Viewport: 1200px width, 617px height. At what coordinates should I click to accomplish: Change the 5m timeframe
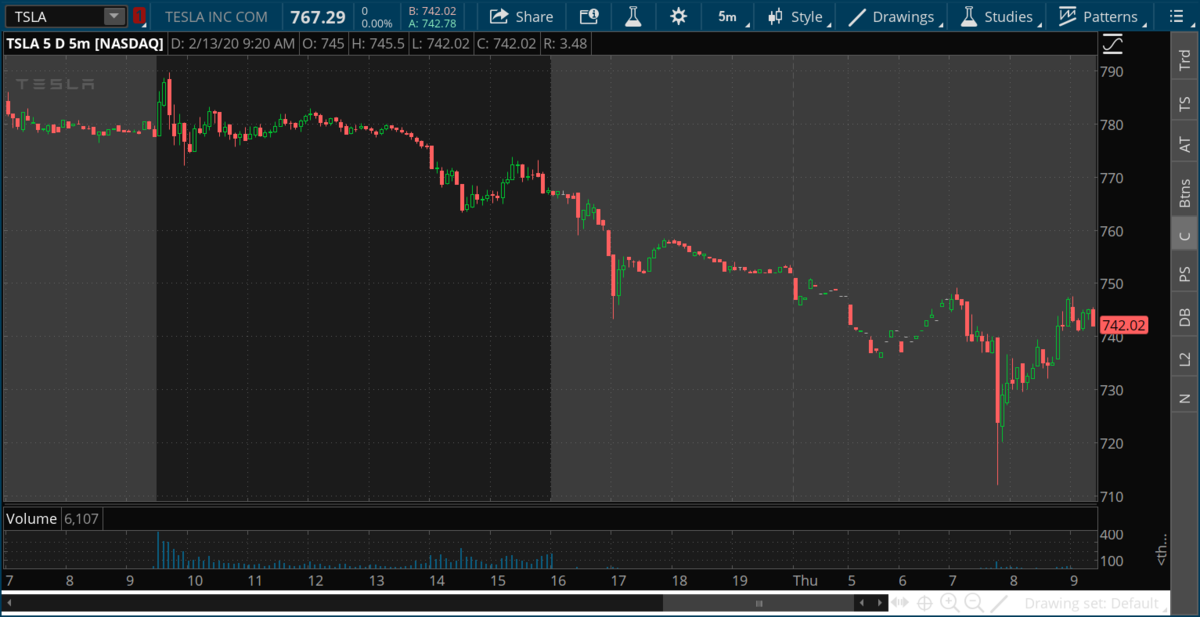coord(728,16)
